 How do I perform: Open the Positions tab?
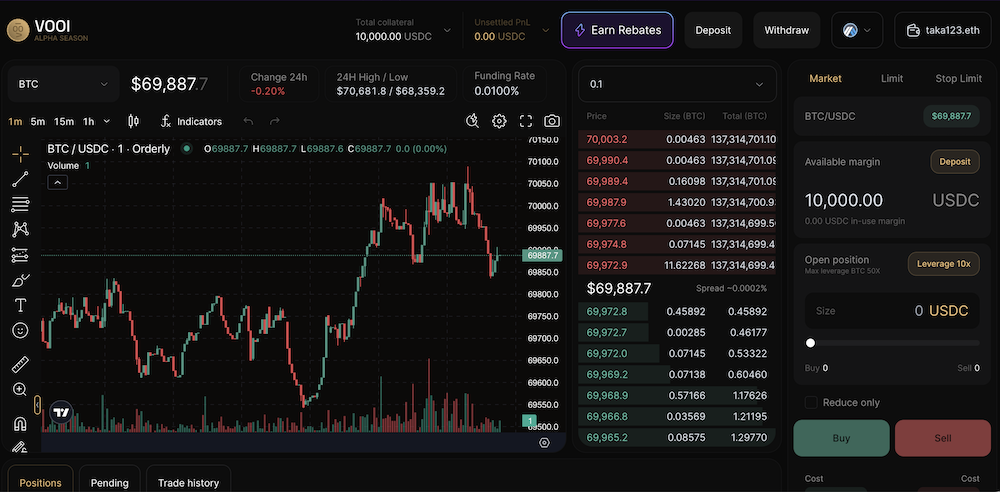40,482
